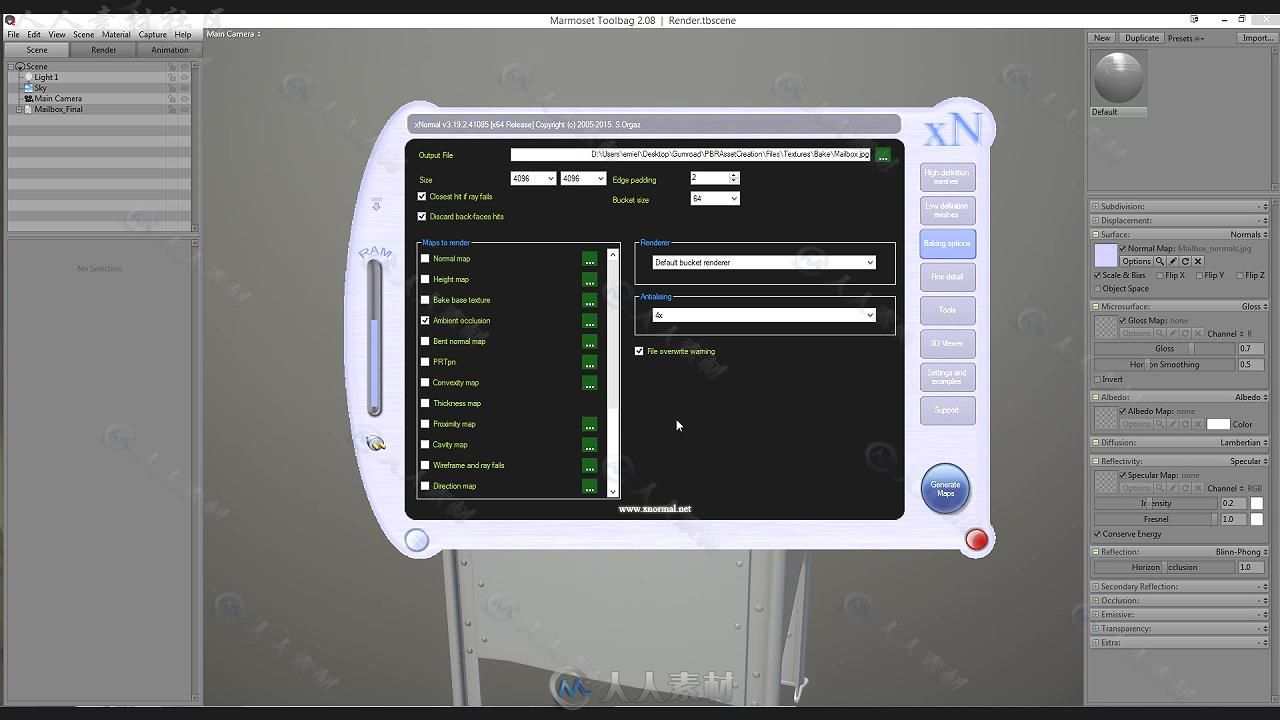This screenshot has width=1280, height=720.
Task: Click the Main Camera icon in scene tree
Action: pyautogui.click(x=28, y=99)
